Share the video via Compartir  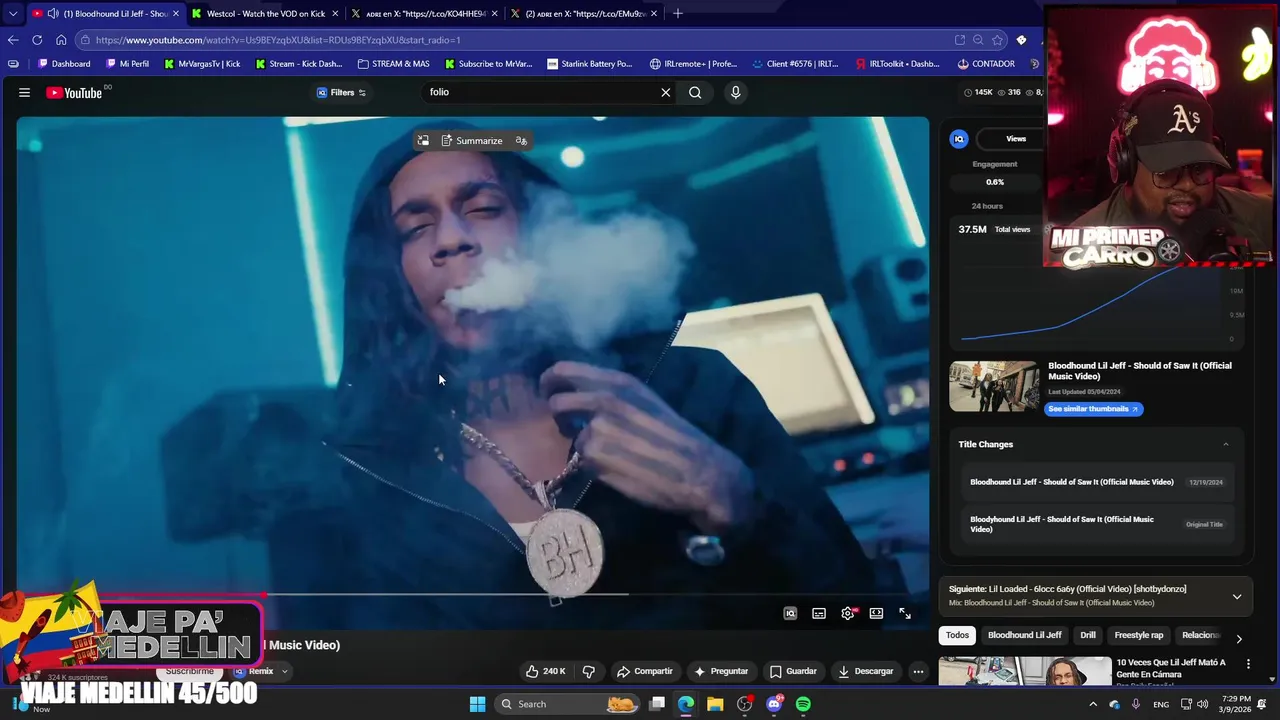(645, 671)
